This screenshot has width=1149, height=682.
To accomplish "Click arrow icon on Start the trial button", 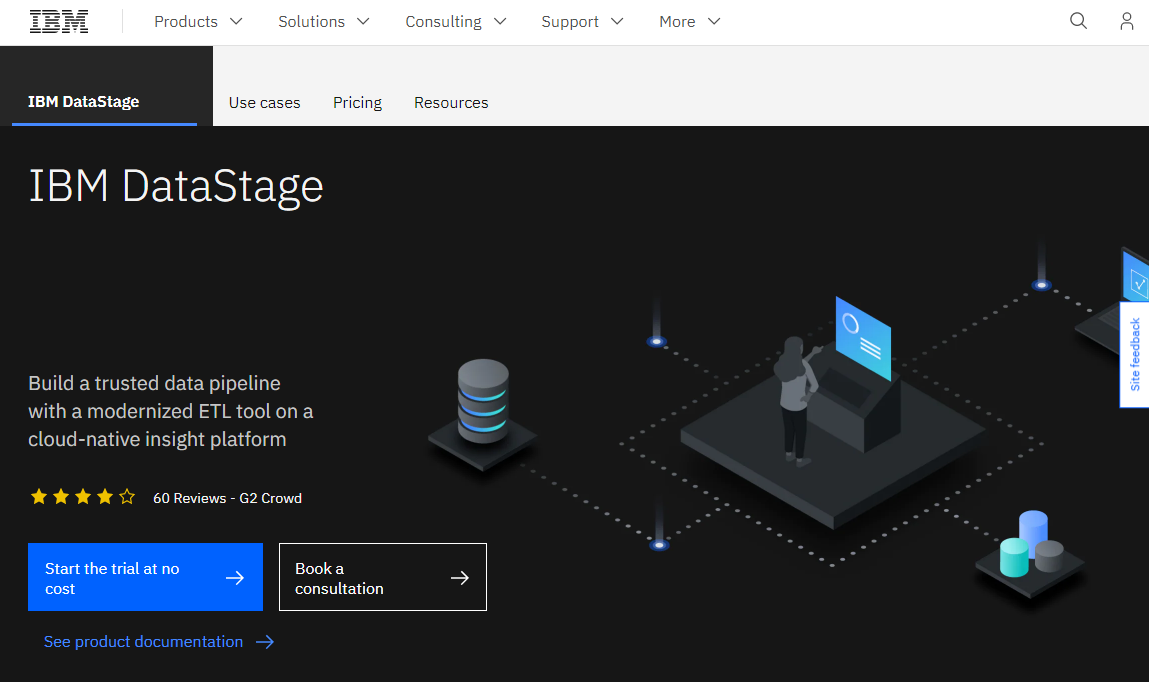I will (234, 578).
